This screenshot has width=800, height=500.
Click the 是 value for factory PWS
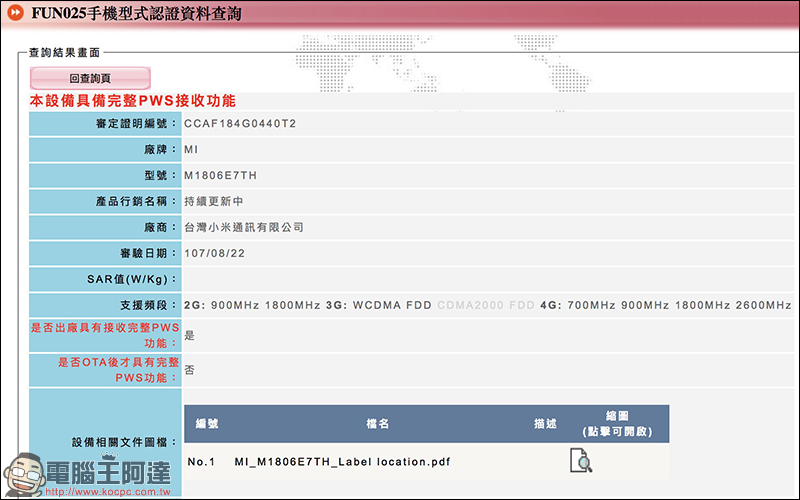click(x=189, y=335)
